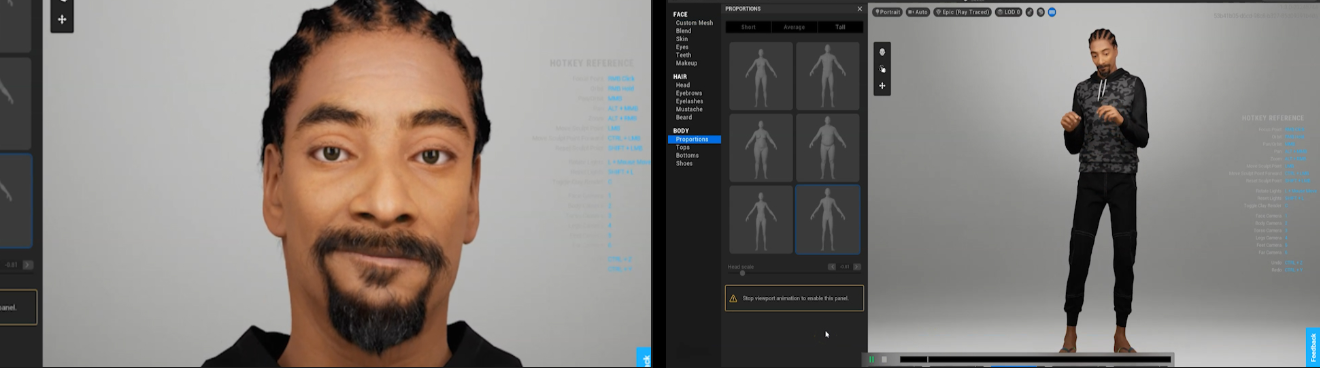The image size is (1320, 368).
Task: Pause the viewport animation
Action: click(871, 359)
